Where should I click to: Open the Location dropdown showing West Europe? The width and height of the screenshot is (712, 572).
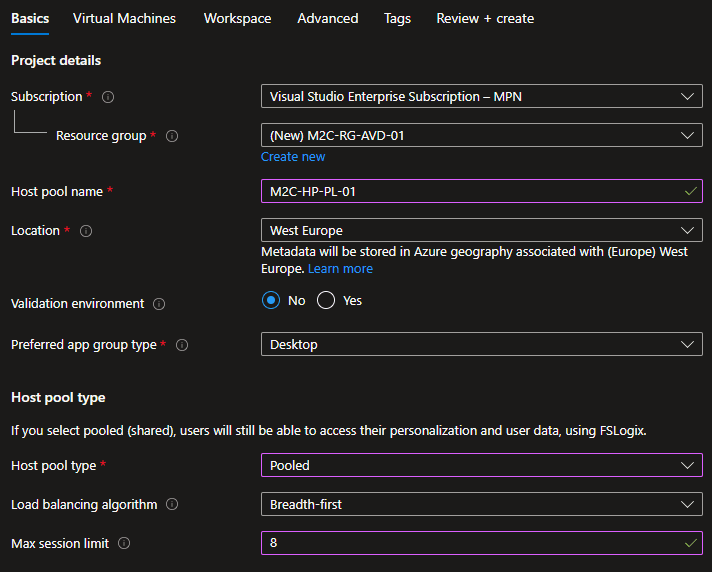click(480, 231)
